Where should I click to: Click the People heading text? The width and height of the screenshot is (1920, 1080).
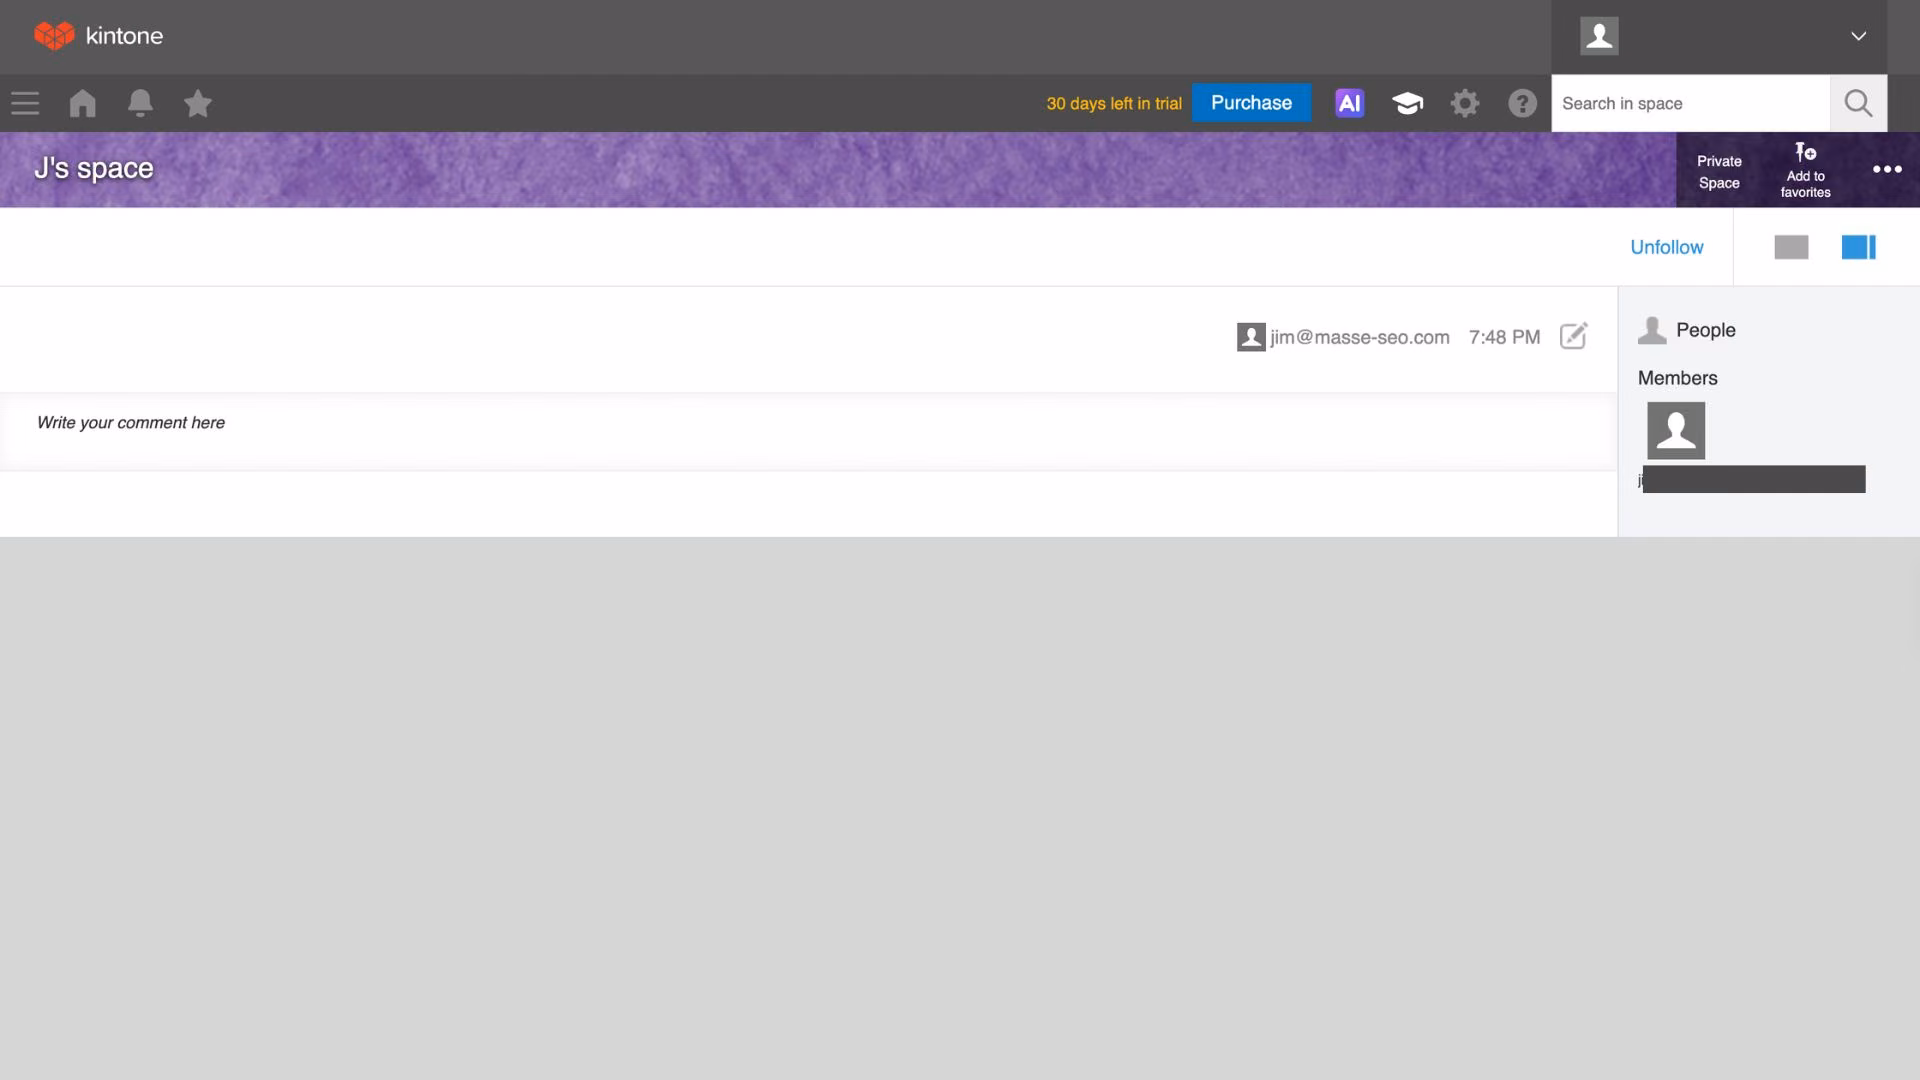coord(1705,330)
